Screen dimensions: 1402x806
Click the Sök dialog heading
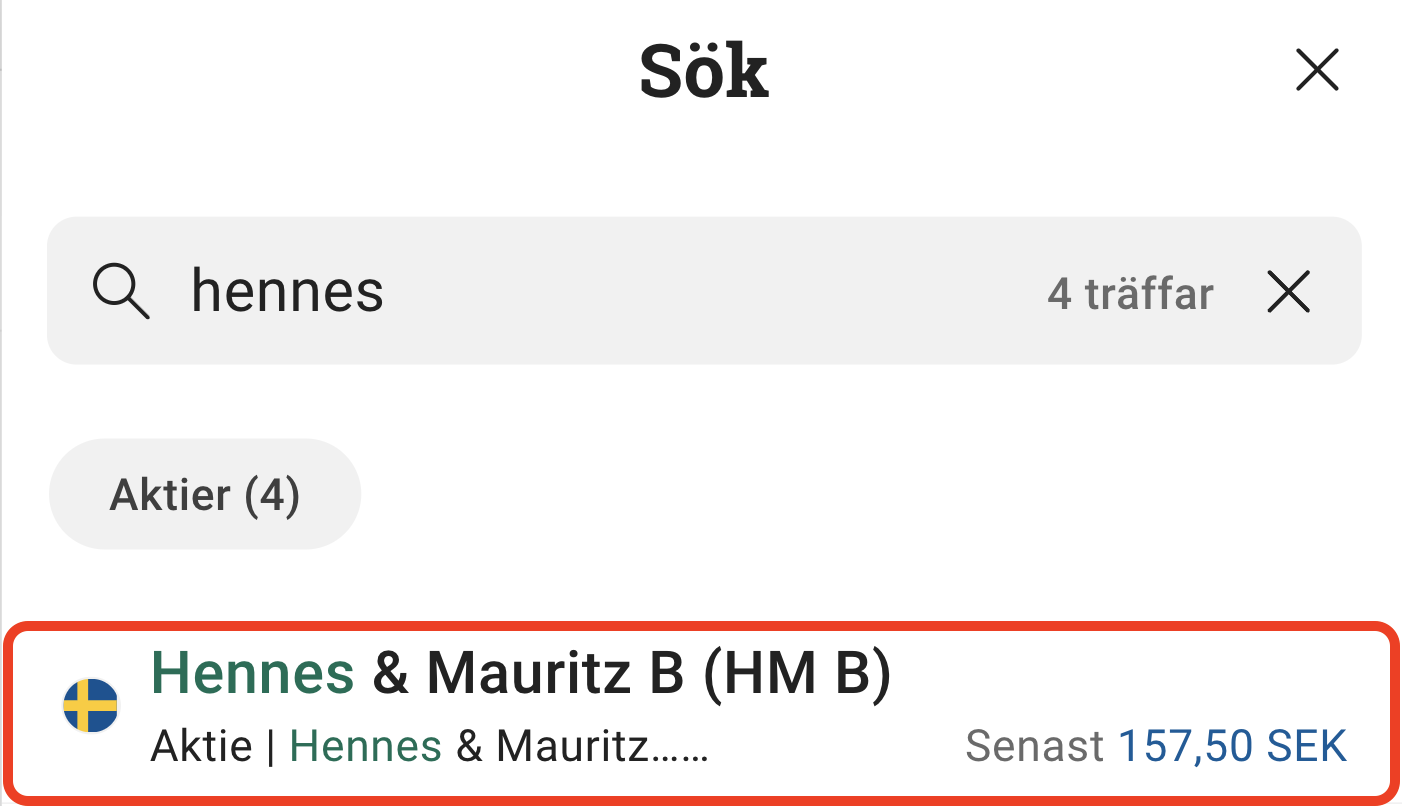704,72
